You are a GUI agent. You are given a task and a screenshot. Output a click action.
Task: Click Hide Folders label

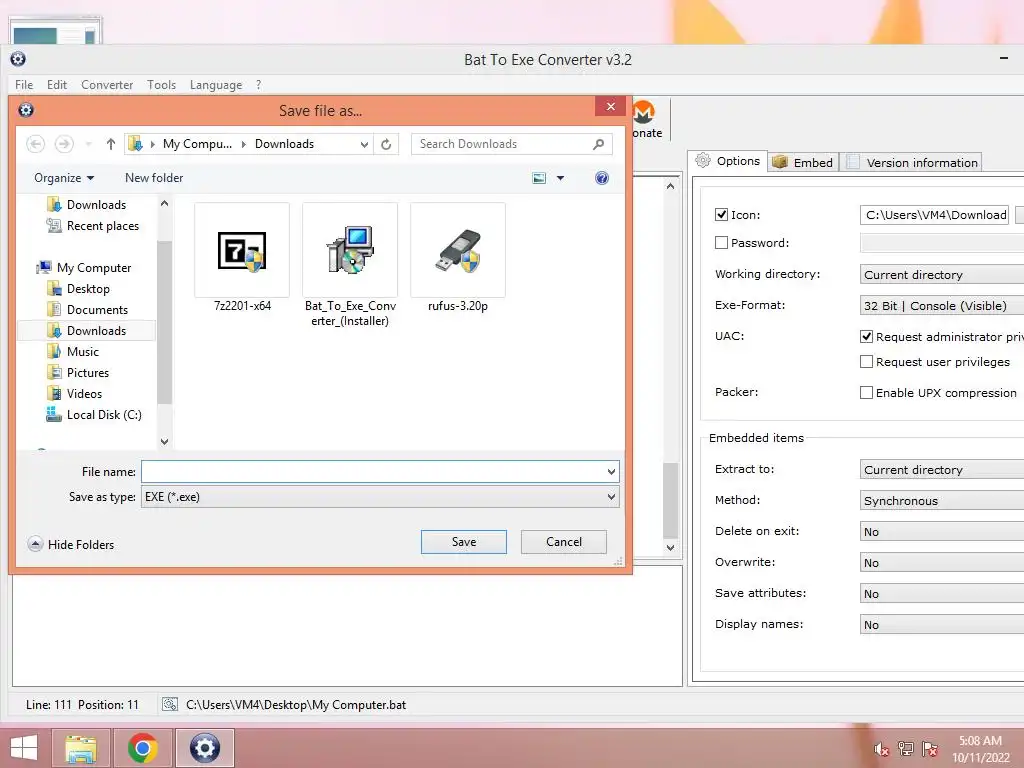(81, 545)
